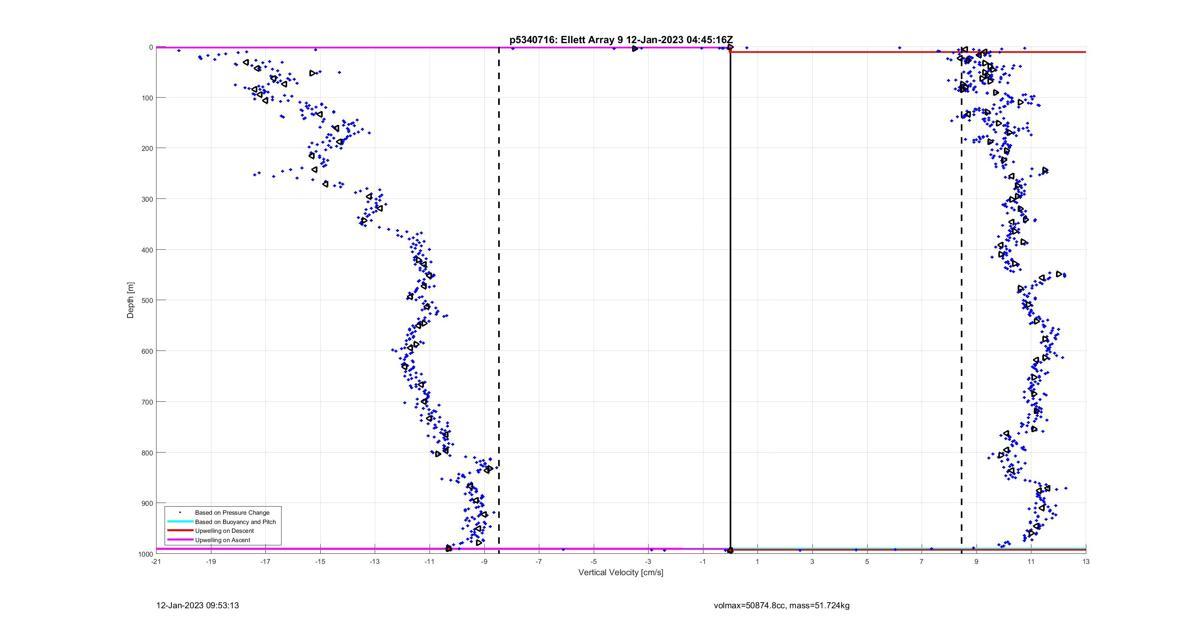Viewport: 1200px width, 622px height.
Task: Click the depth-axis tick label "800"
Action: point(146,452)
